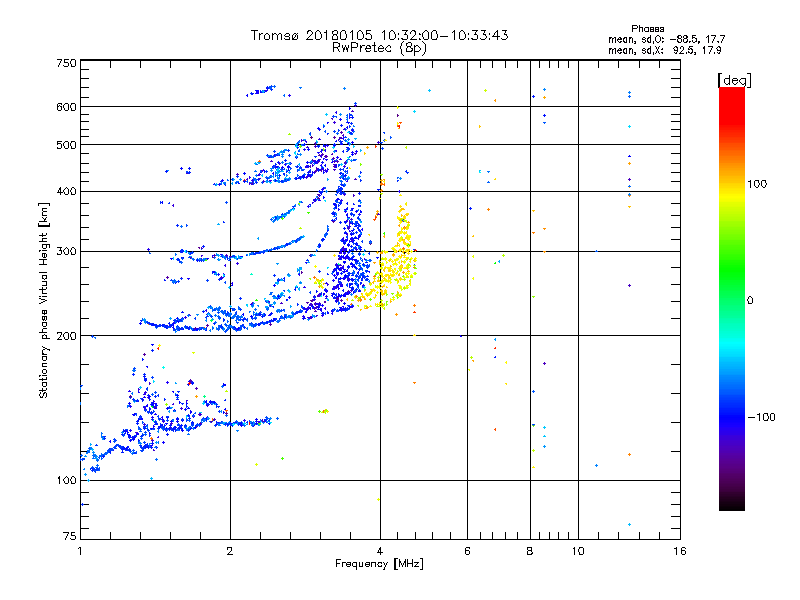Click the x-axis tick label '4'

point(380,551)
